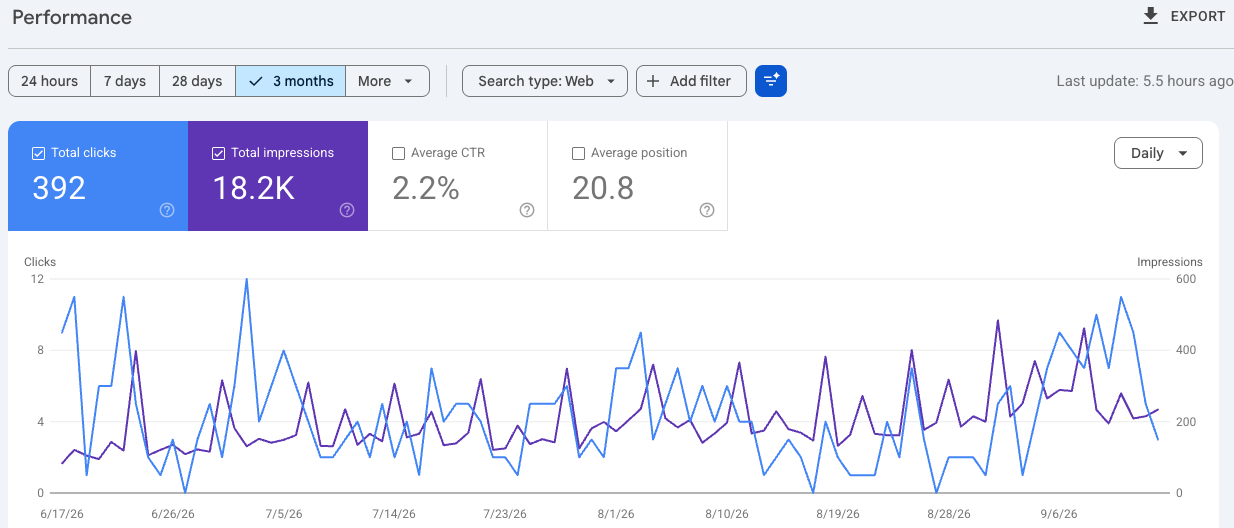Click the Impressions axis title

(x=1170, y=262)
